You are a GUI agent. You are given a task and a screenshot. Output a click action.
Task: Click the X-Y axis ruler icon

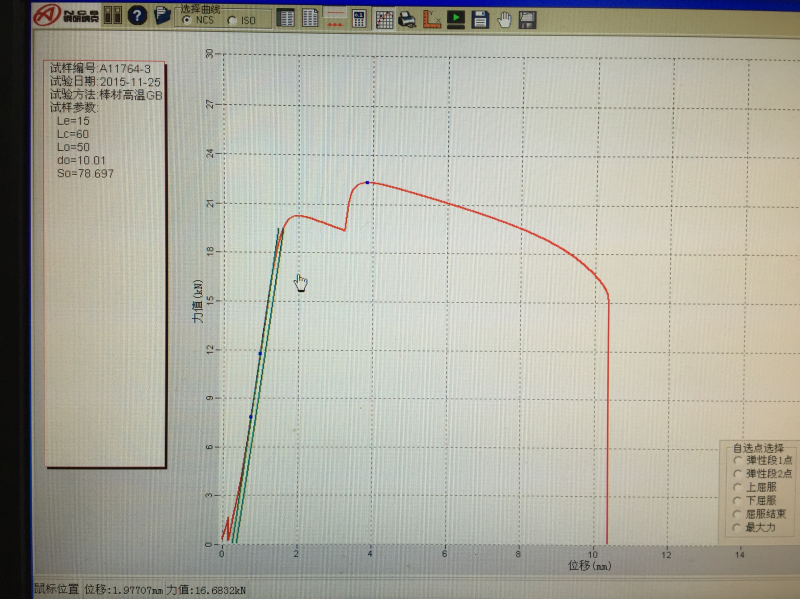431,19
